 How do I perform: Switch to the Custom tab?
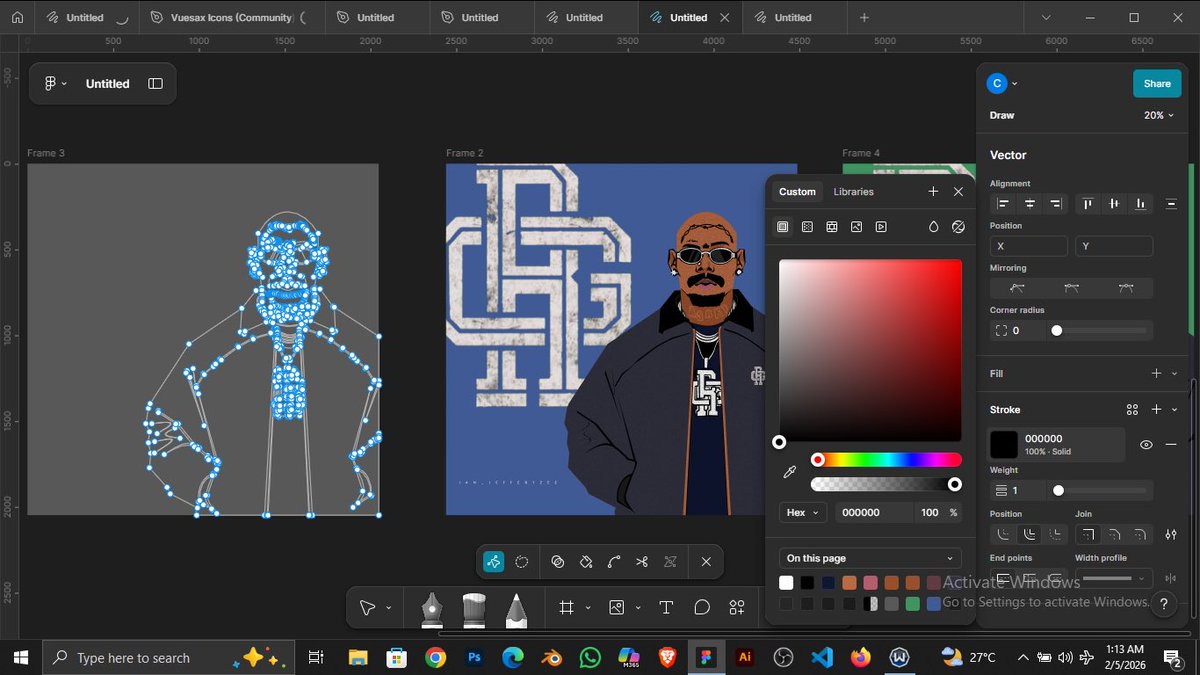797,192
